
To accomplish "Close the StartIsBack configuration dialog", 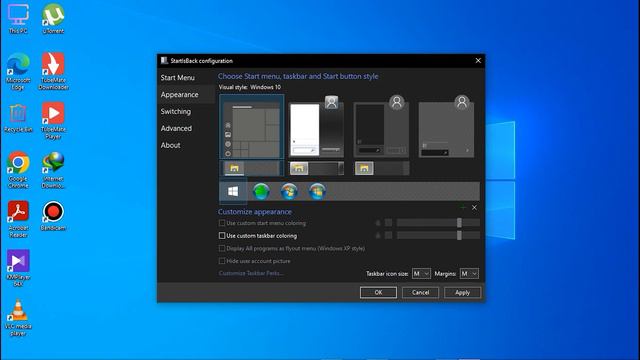I will point(478,60).
